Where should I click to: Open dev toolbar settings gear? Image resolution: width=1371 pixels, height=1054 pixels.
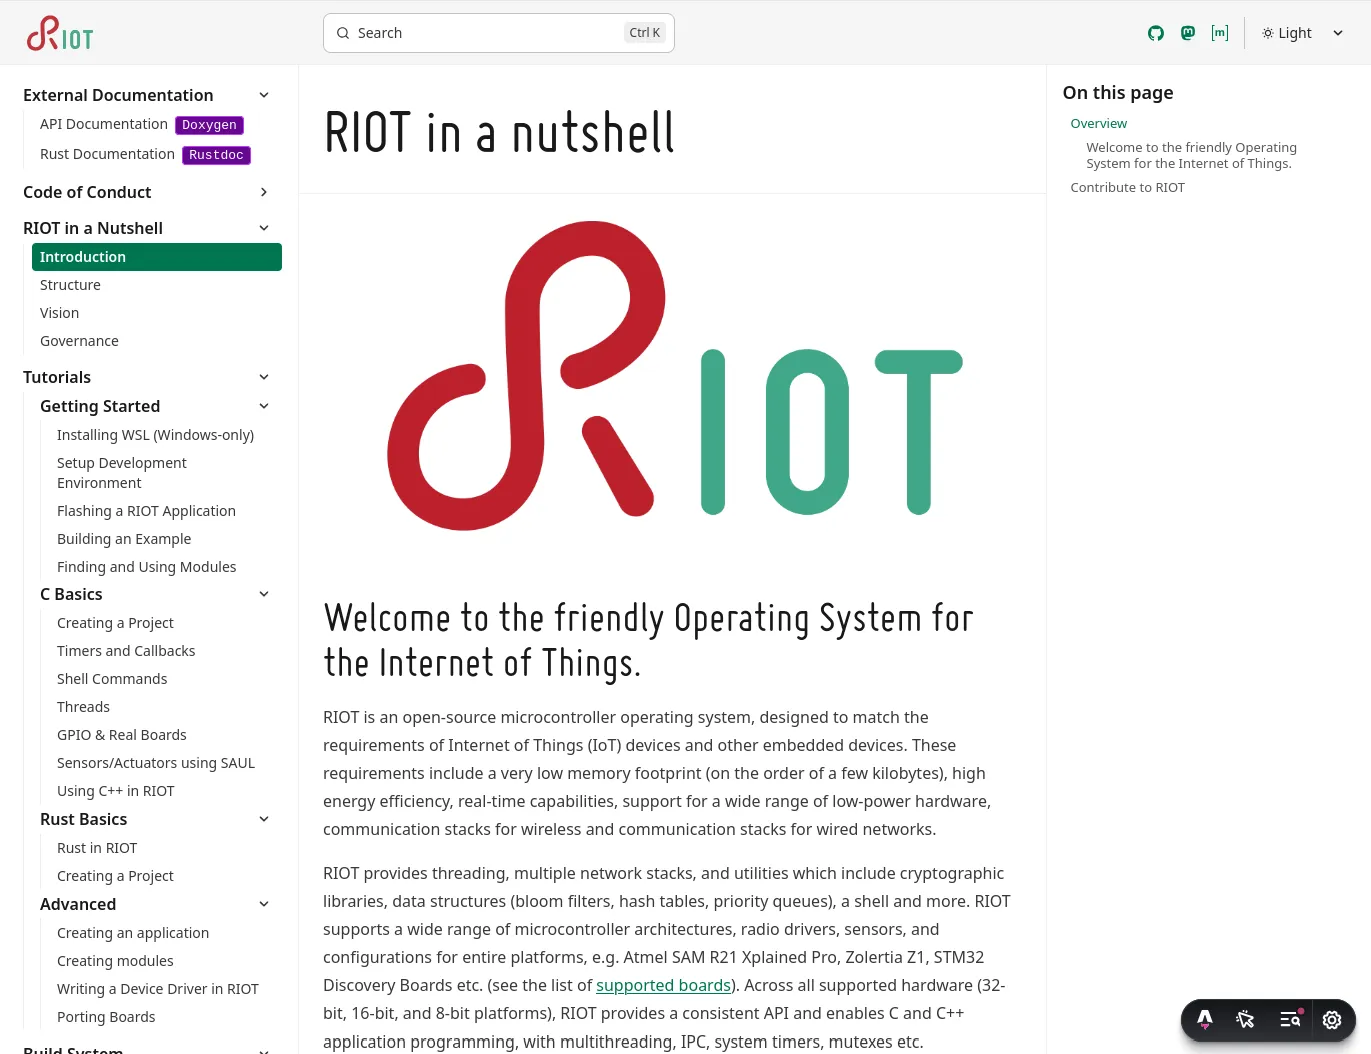point(1332,1020)
